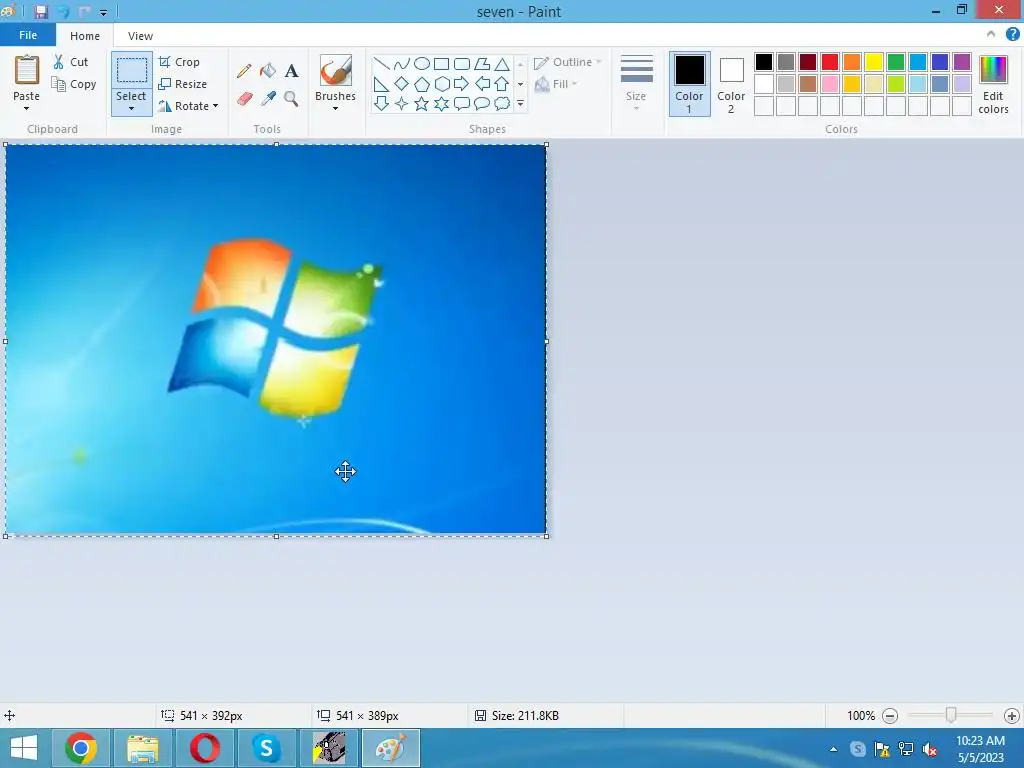1024x768 pixels.
Task: Crop the image to the selection
Action: pos(179,62)
